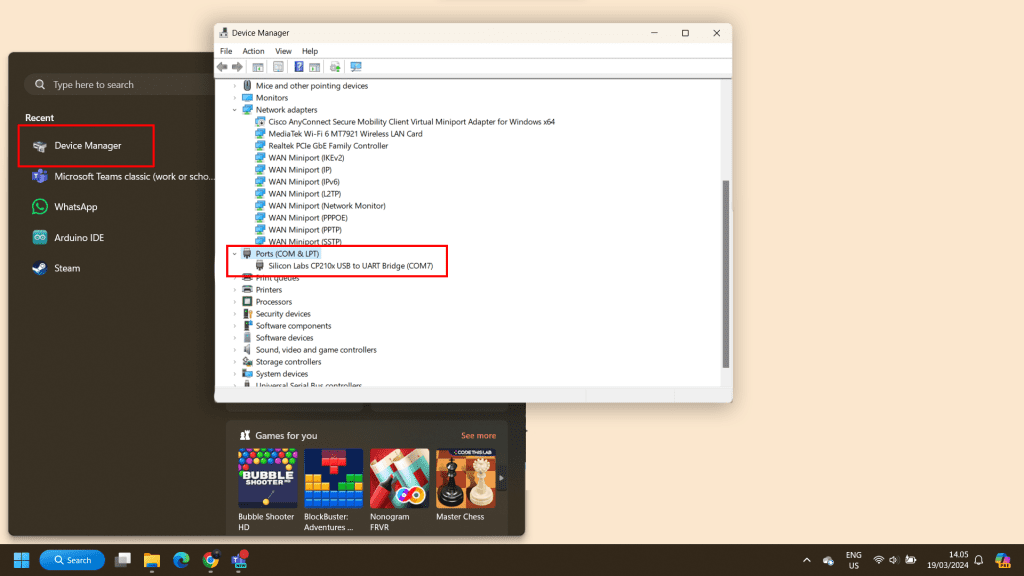Viewport: 1024px width, 576px height.
Task: Open the Master Chess game thumbnail
Action: click(x=459, y=479)
